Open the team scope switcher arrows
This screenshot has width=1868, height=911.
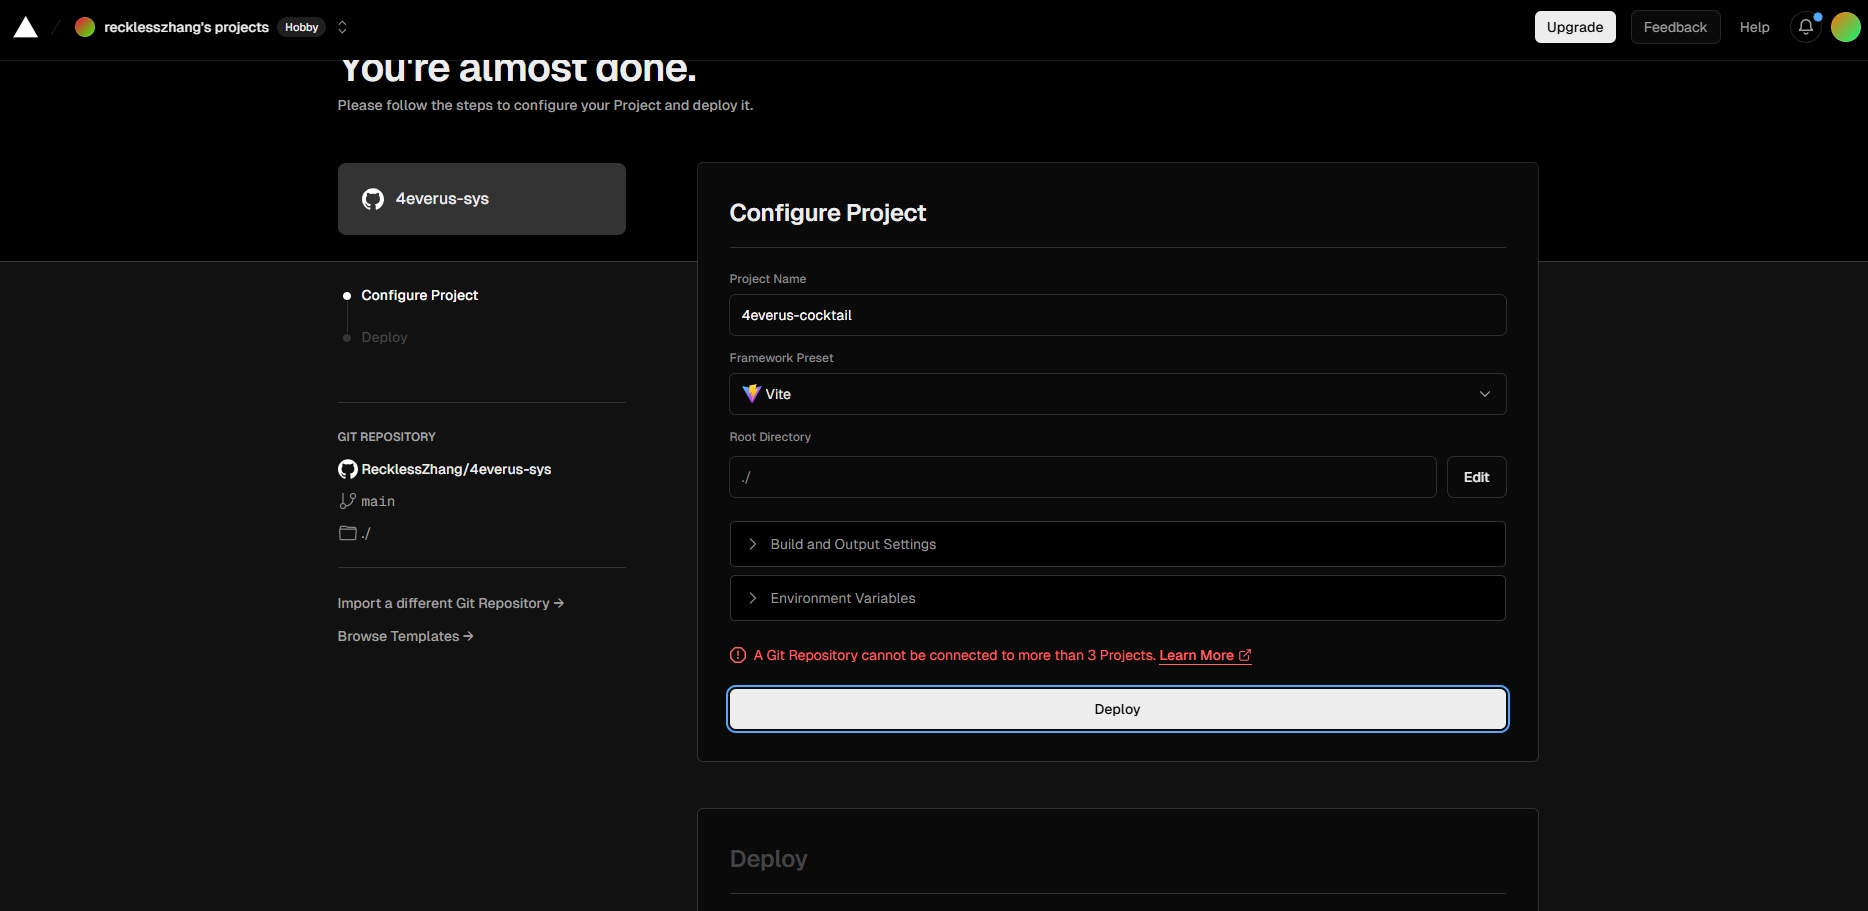tap(342, 27)
